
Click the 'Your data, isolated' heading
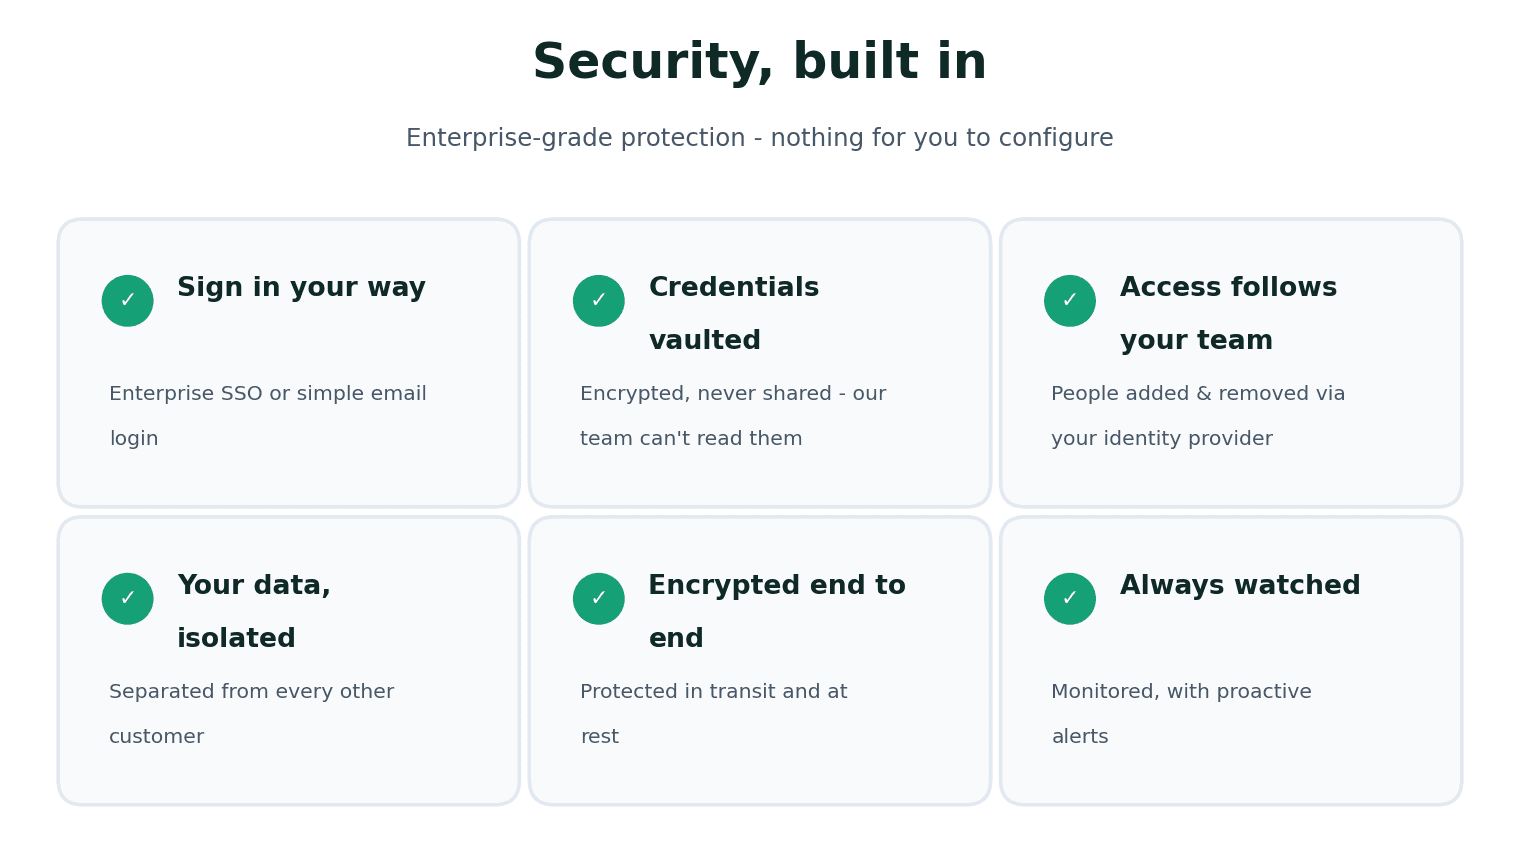254,612
